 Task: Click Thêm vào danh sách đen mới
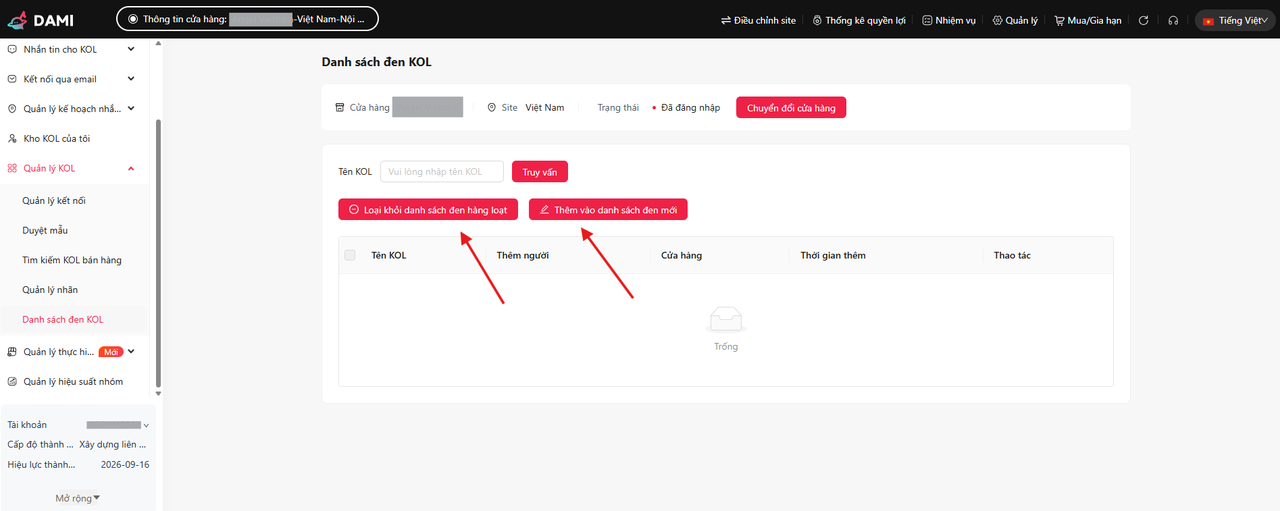pyautogui.click(x=608, y=210)
